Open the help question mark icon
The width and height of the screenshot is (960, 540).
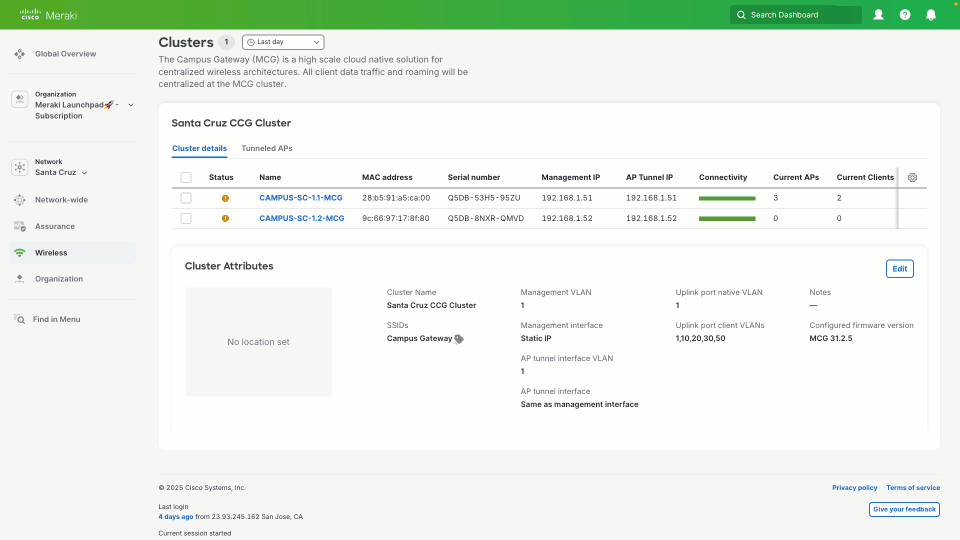(905, 15)
